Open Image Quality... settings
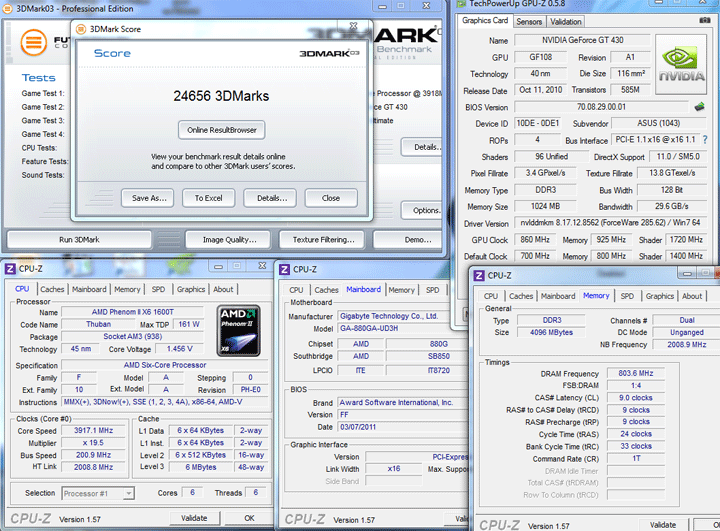Screen dimensions: 720x531 tap(230, 240)
